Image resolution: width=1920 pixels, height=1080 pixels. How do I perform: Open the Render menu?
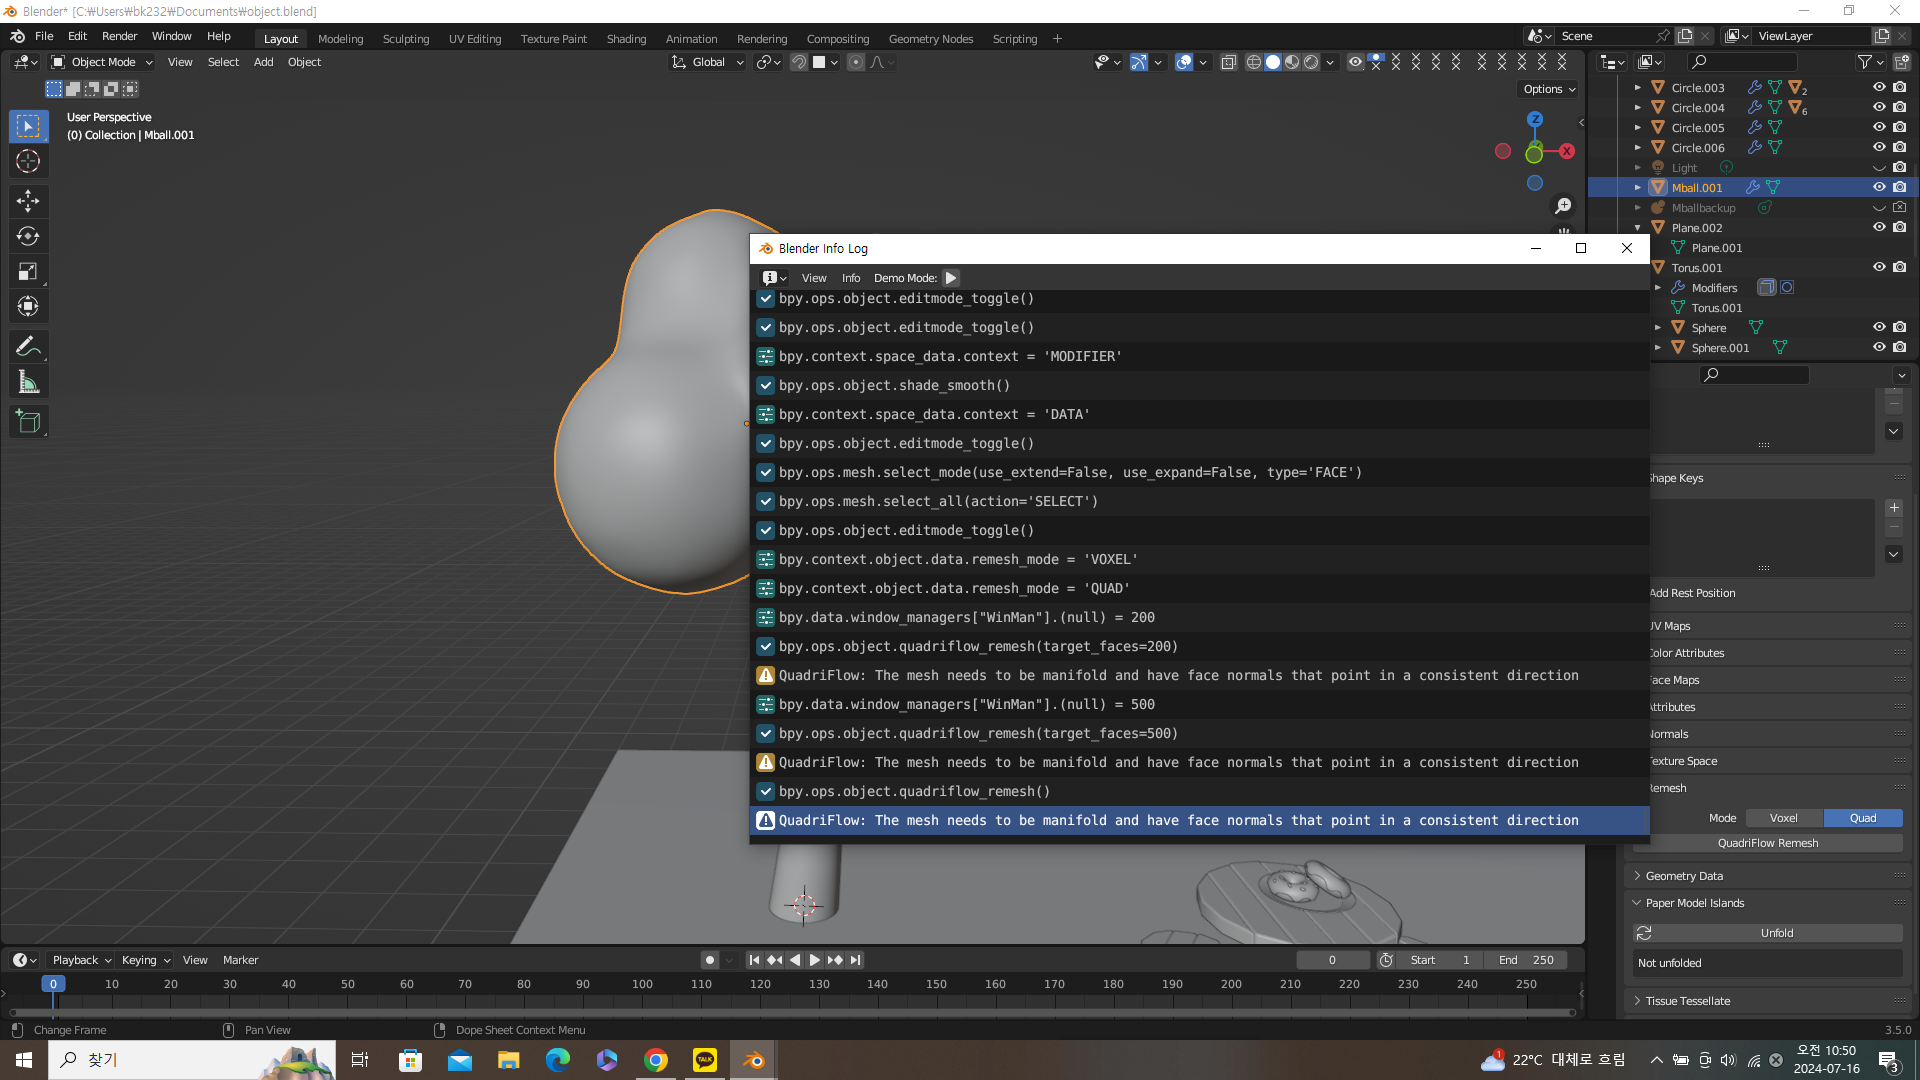click(x=119, y=36)
